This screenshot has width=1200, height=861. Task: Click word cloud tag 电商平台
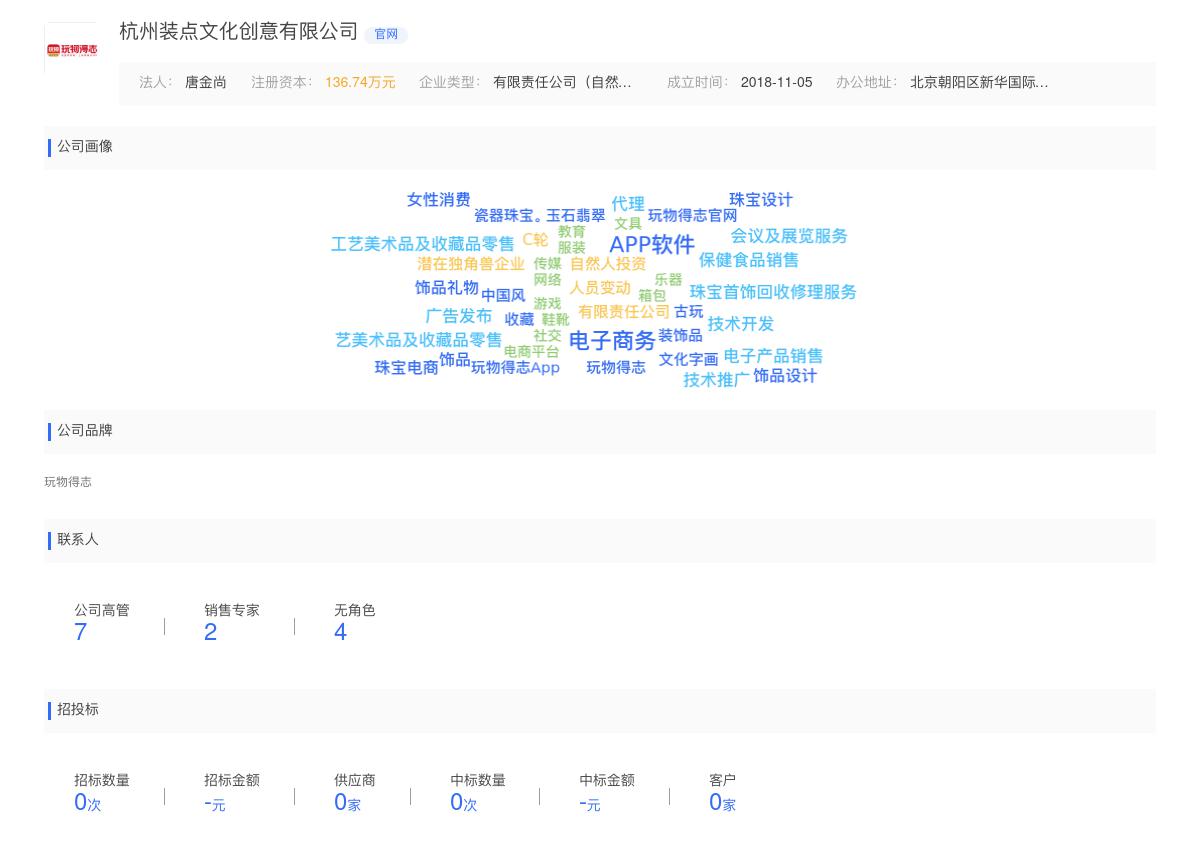531,352
